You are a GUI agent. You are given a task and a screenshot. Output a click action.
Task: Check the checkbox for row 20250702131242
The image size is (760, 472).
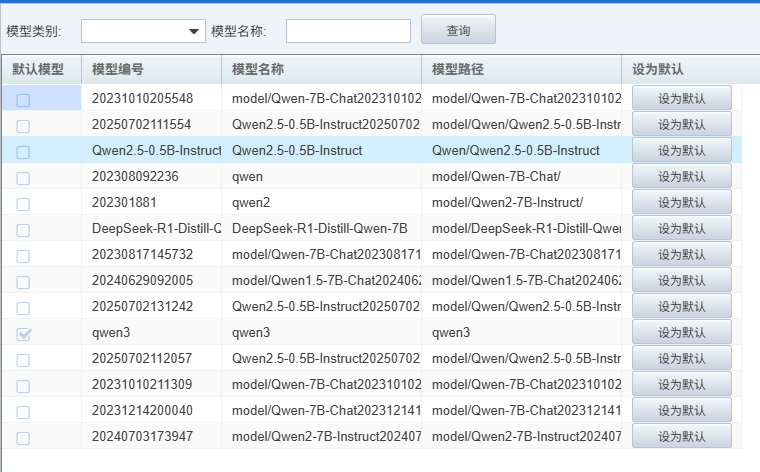click(x=23, y=308)
